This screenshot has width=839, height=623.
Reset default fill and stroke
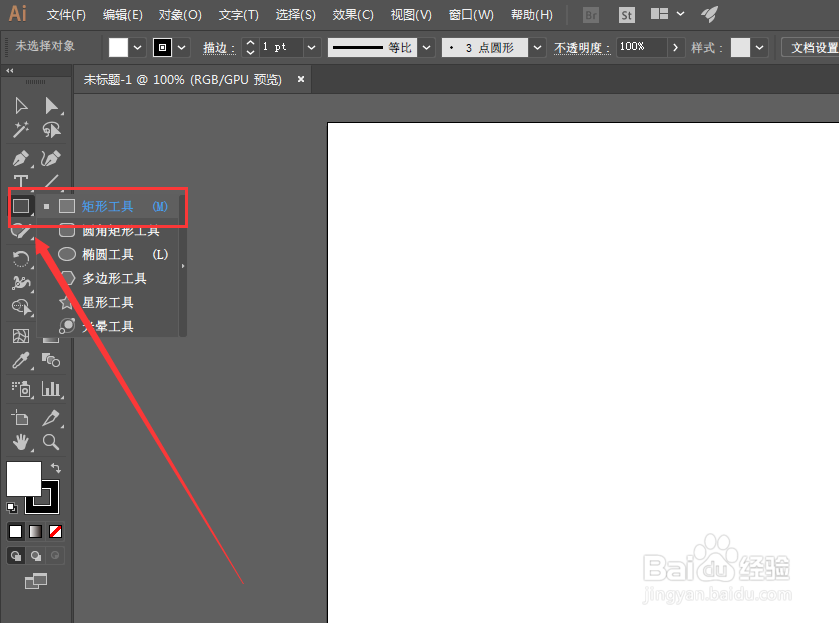(x=12, y=507)
